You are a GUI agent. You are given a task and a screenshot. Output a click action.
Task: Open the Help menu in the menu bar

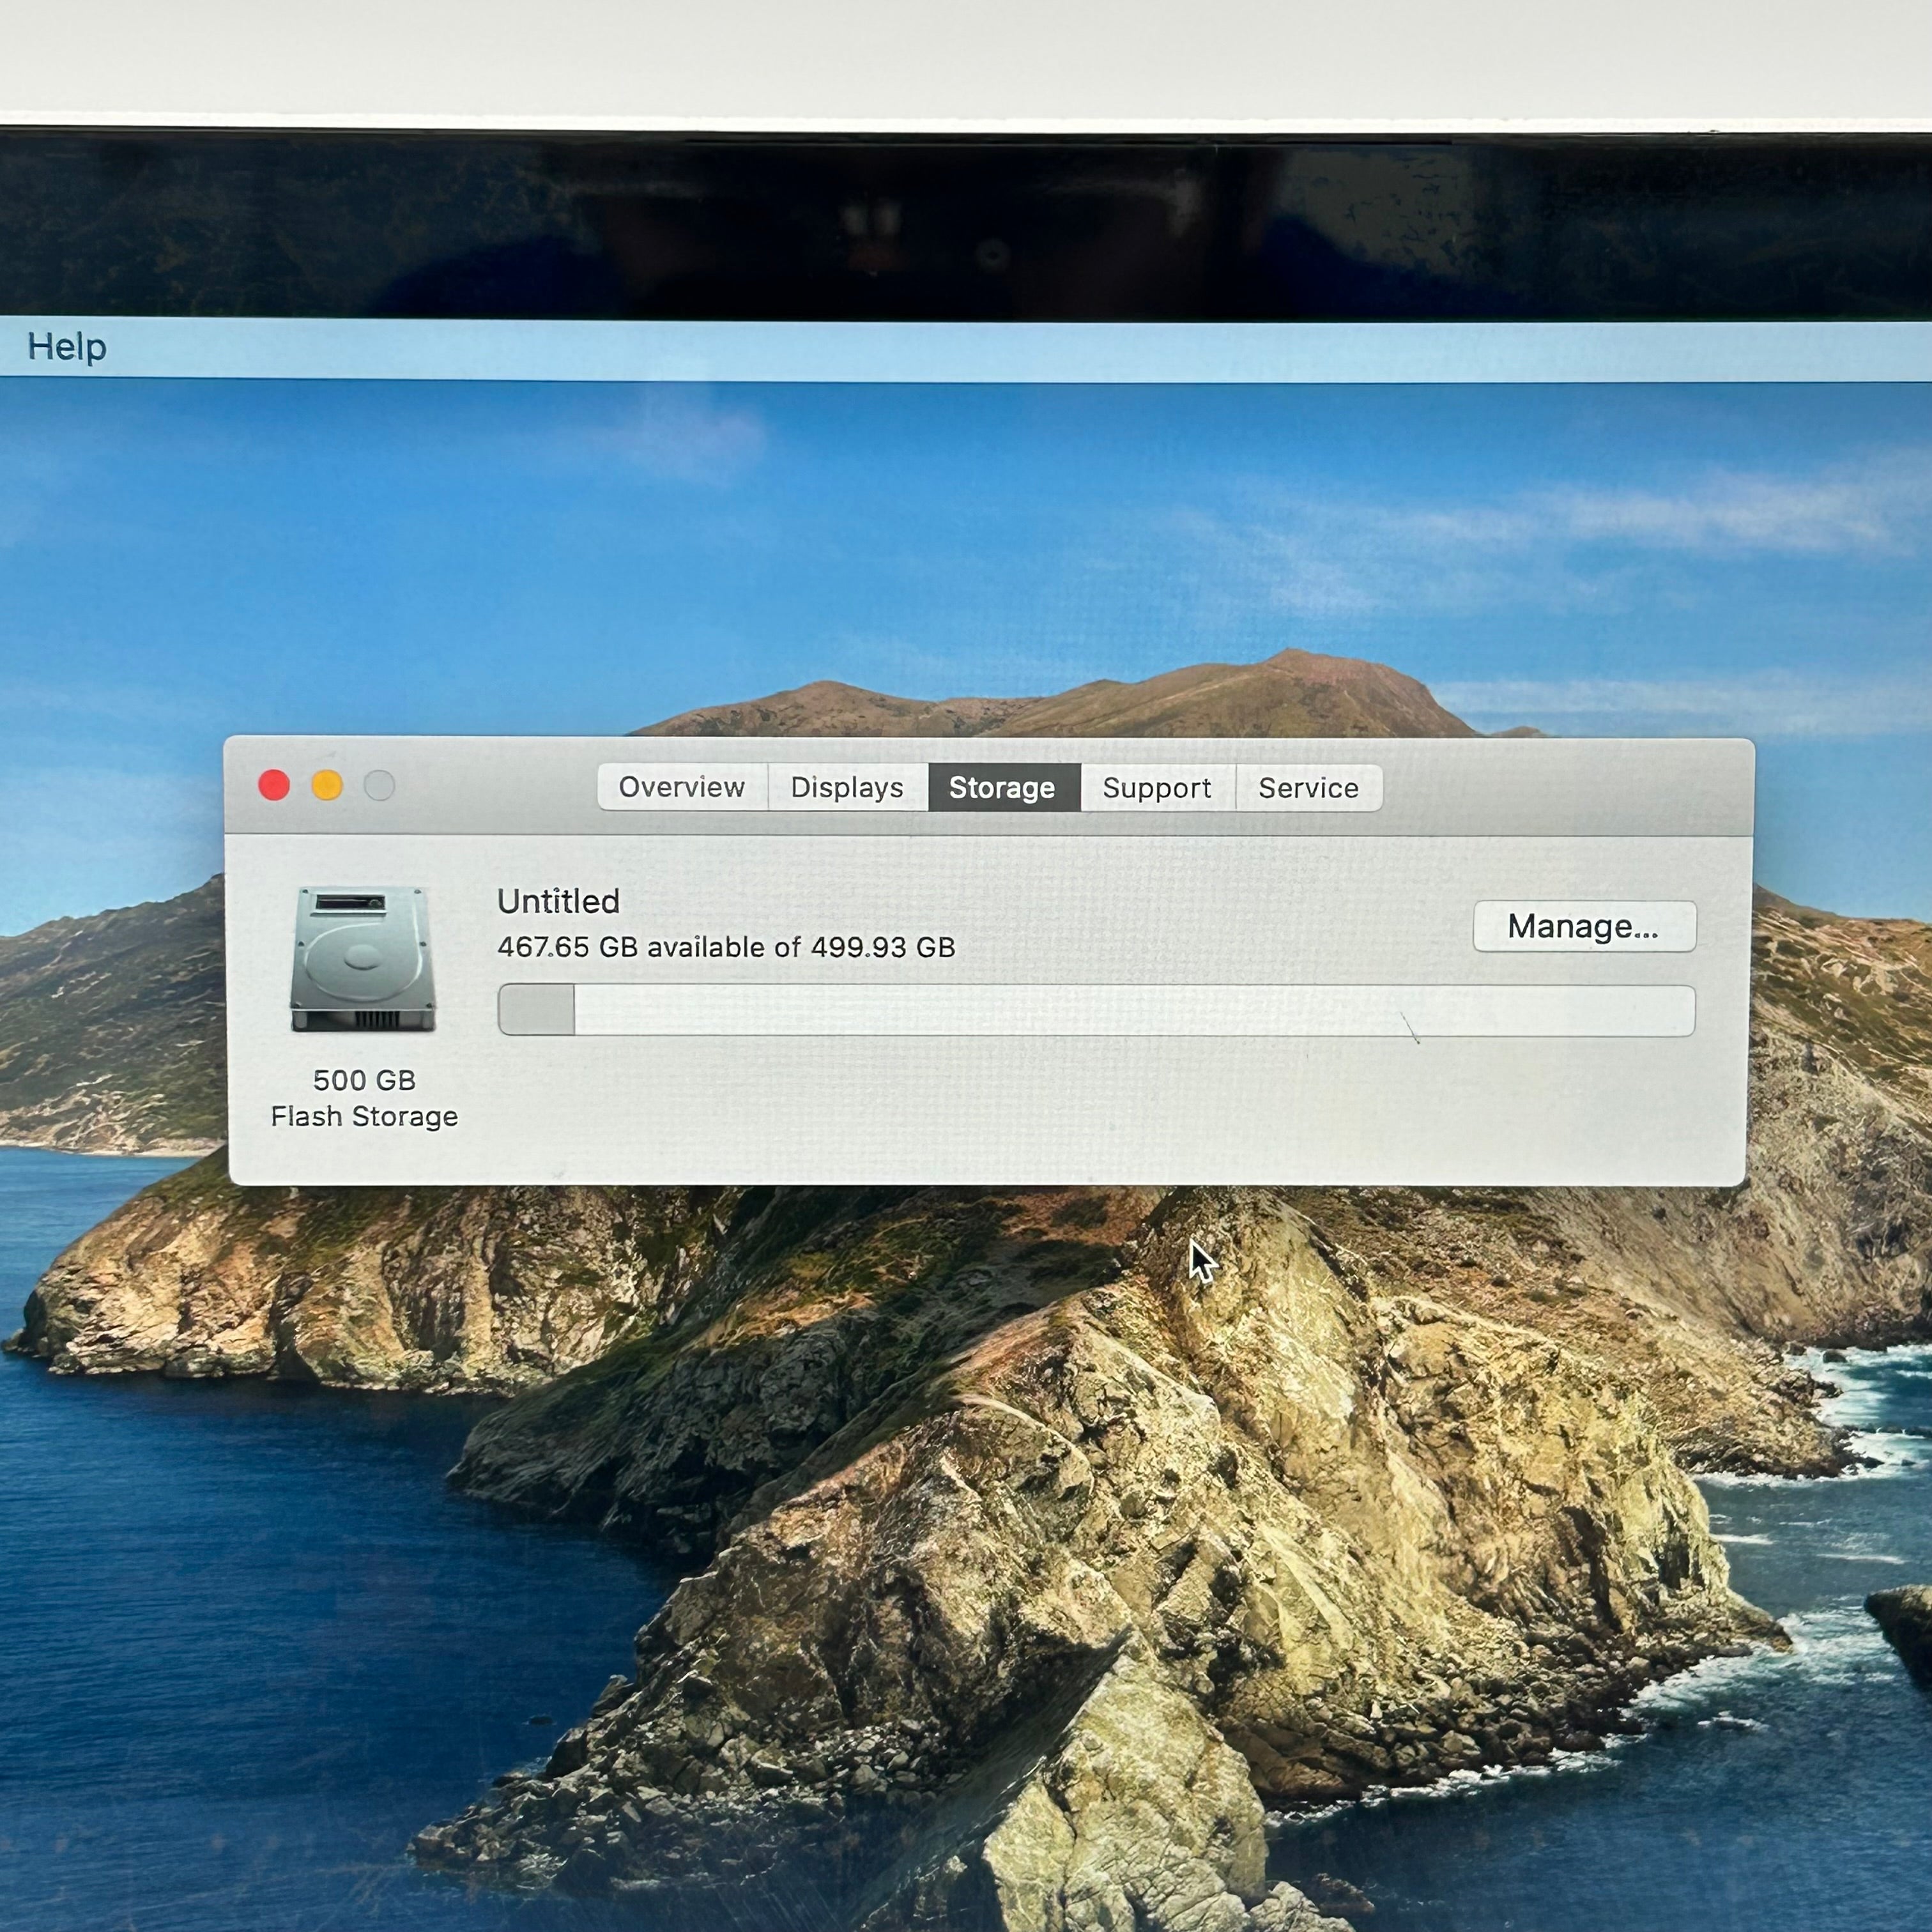67,347
